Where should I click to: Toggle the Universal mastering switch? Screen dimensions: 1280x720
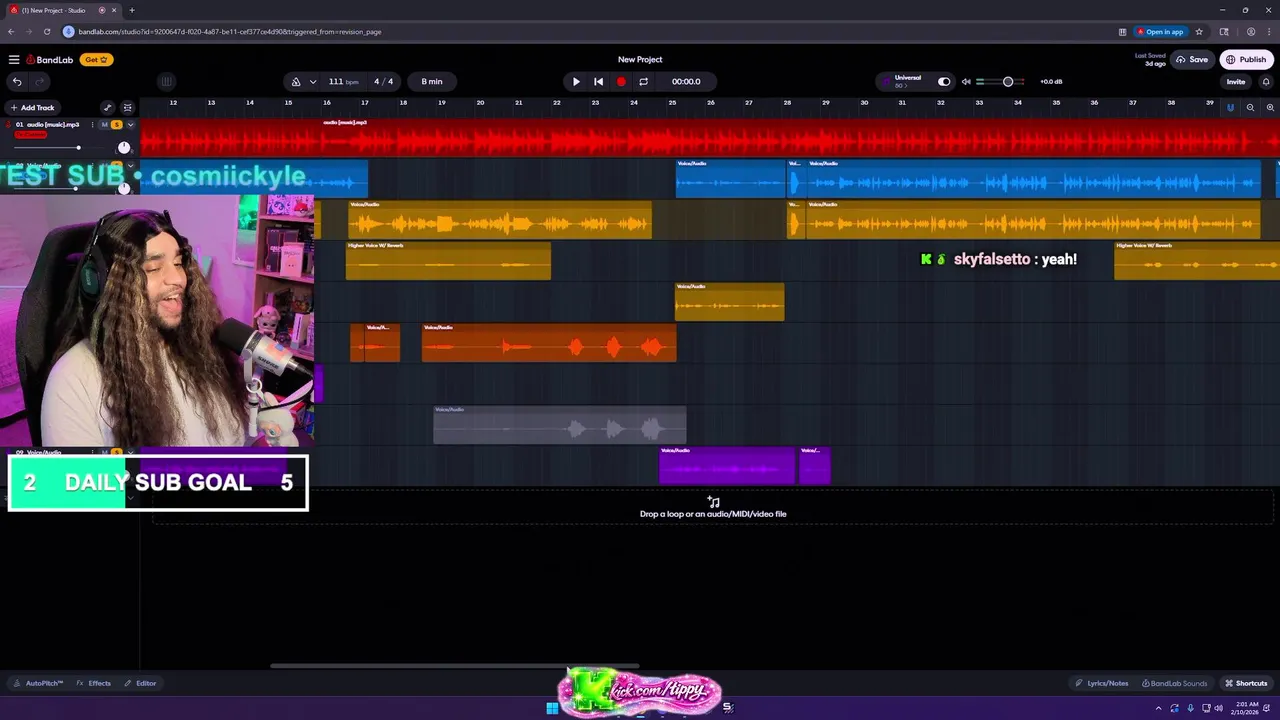point(944,82)
